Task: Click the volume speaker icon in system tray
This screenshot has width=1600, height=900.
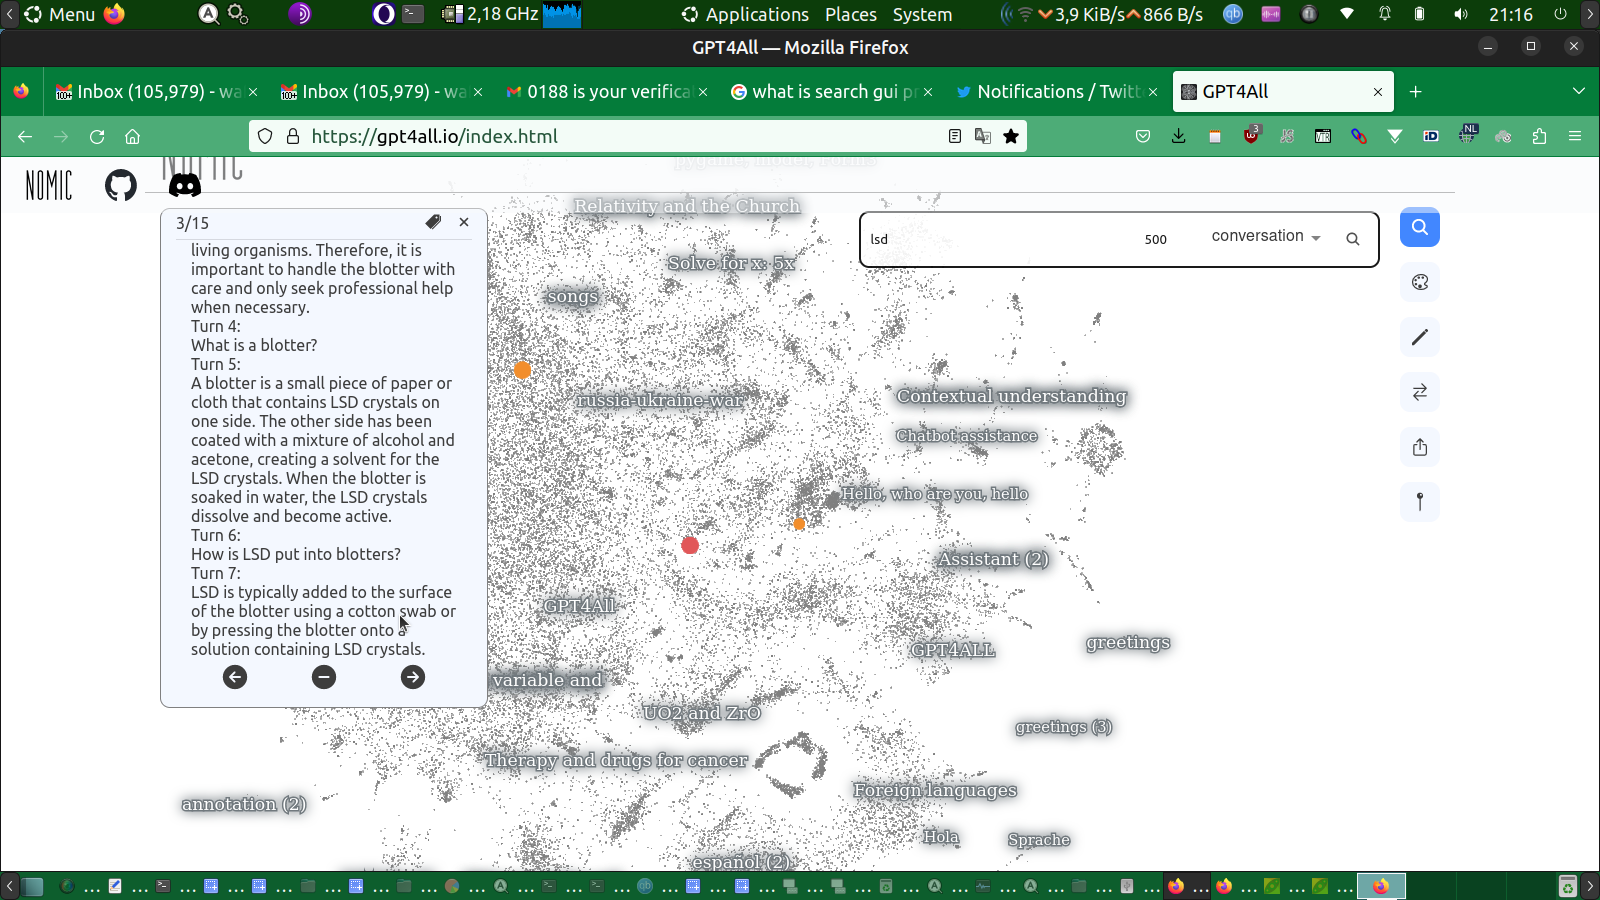Action: coord(1461,14)
